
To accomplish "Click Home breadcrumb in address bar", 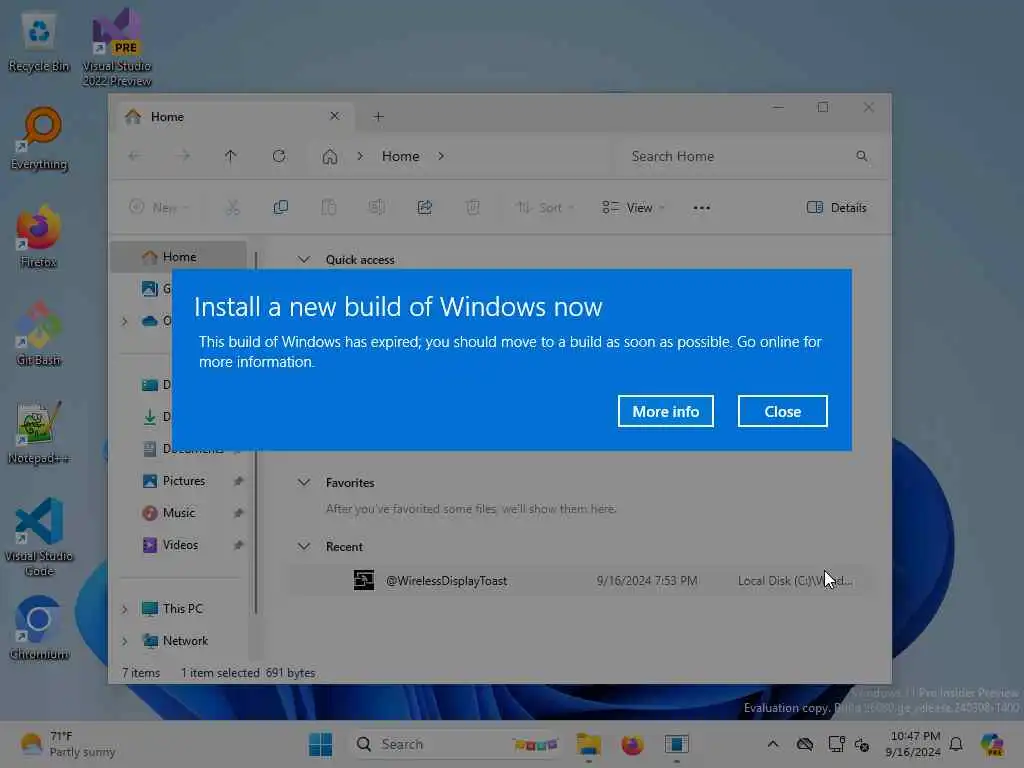I will pyautogui.click(x=400, y=156).
